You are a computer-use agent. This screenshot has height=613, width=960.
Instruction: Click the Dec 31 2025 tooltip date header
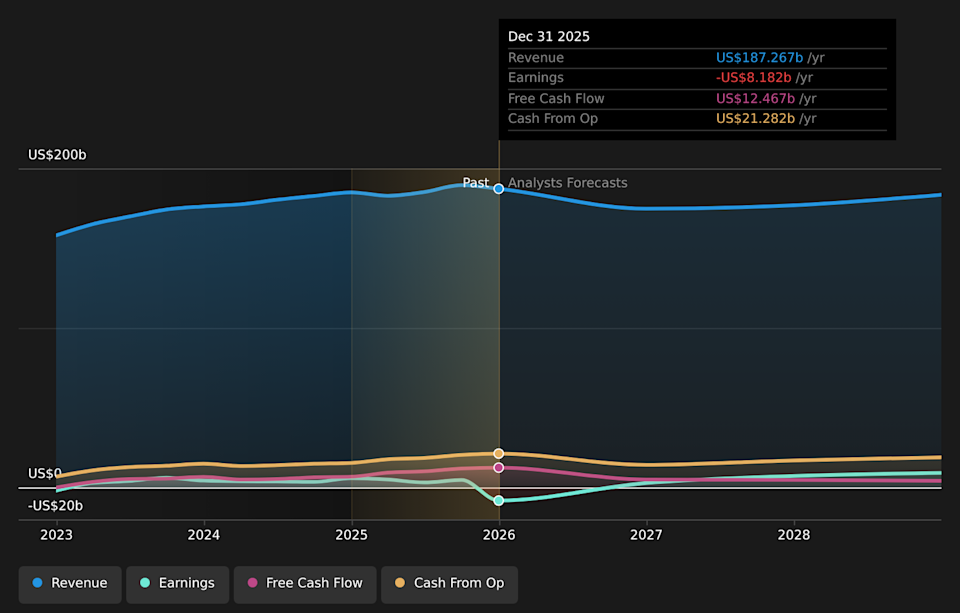[549, 37]
